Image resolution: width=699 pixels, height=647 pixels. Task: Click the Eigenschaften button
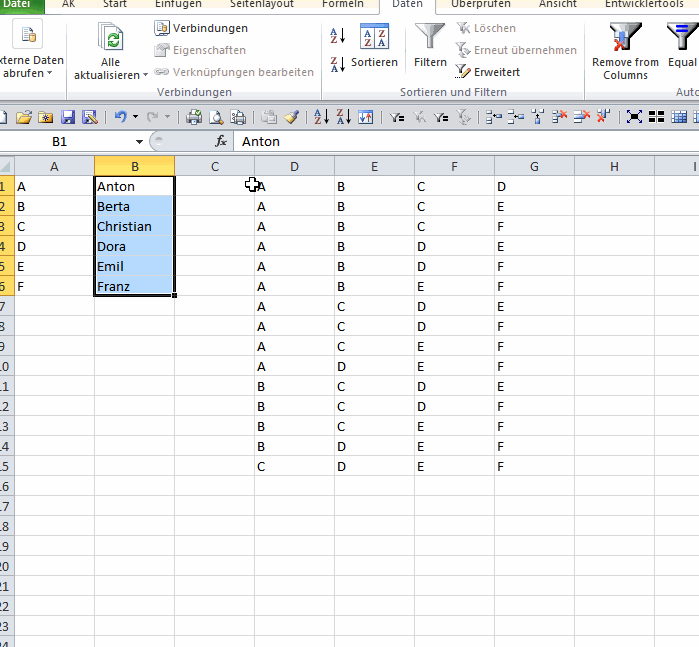(x=200, y=50)
